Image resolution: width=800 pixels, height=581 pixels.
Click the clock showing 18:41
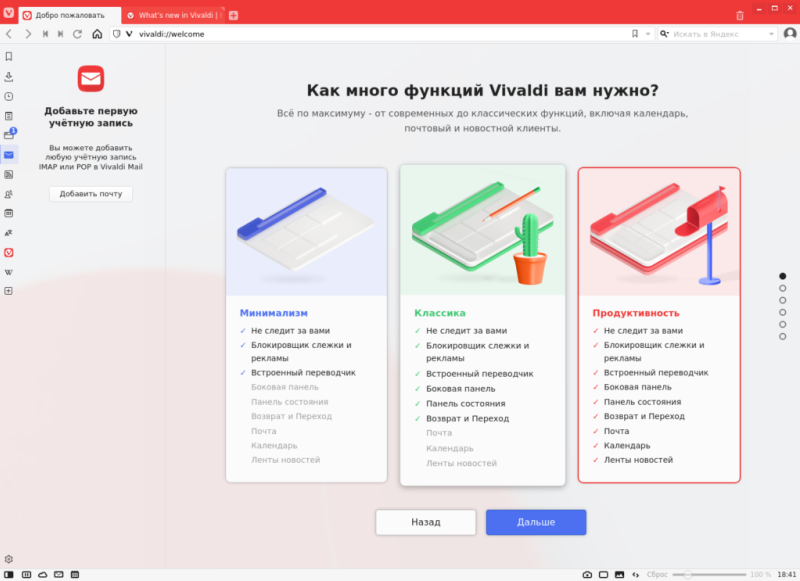tap(786, 574)
